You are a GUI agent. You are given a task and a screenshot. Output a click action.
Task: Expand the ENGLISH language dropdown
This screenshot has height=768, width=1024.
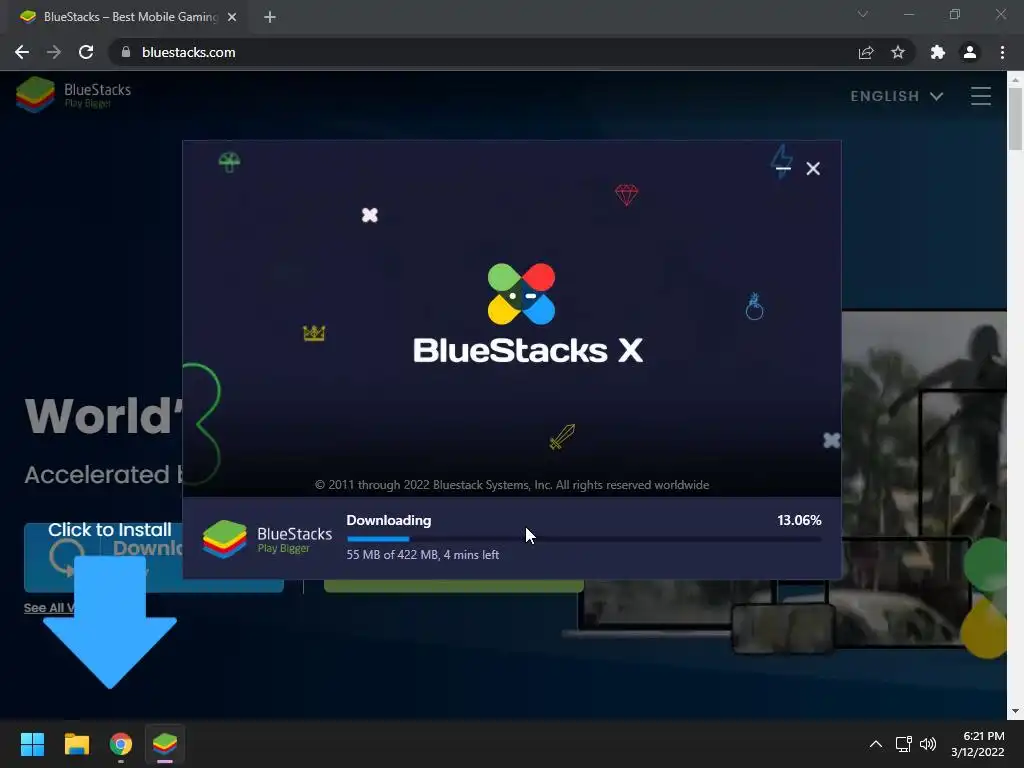(x=897, y=96)
